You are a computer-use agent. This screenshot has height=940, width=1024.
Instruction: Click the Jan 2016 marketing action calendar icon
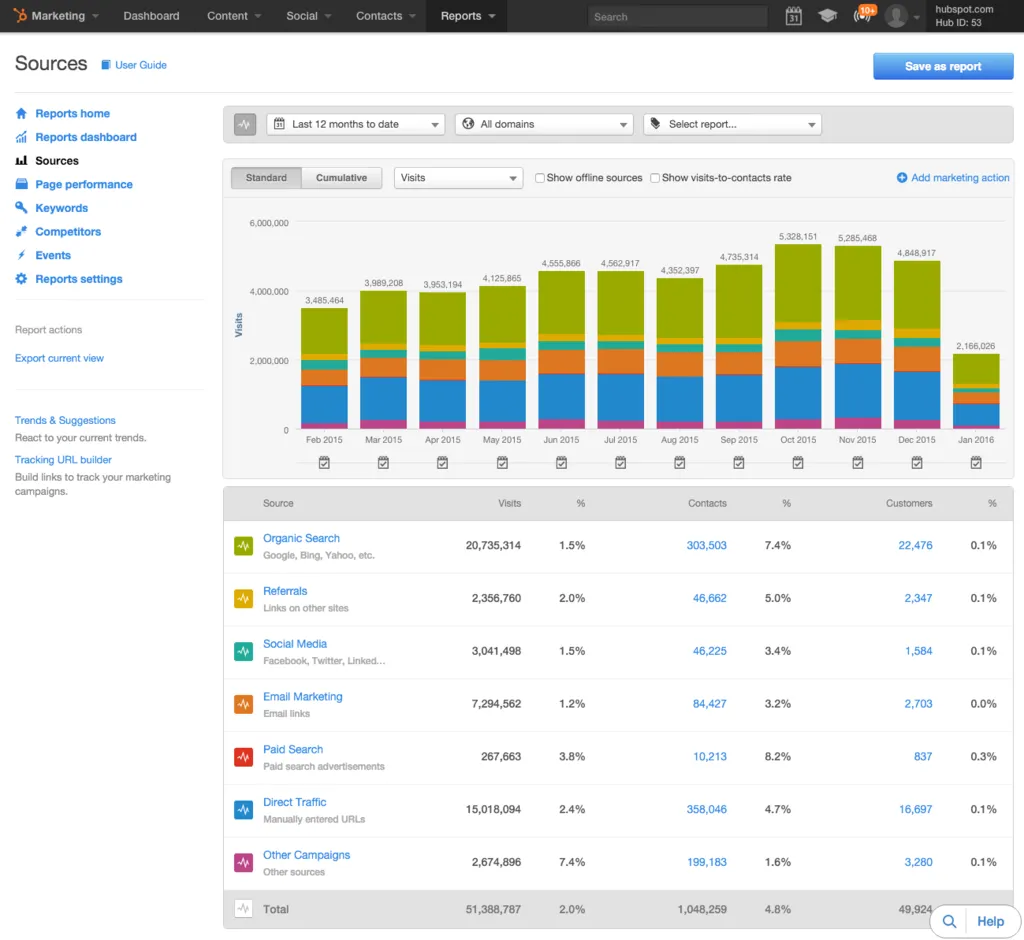click(976, 462)
